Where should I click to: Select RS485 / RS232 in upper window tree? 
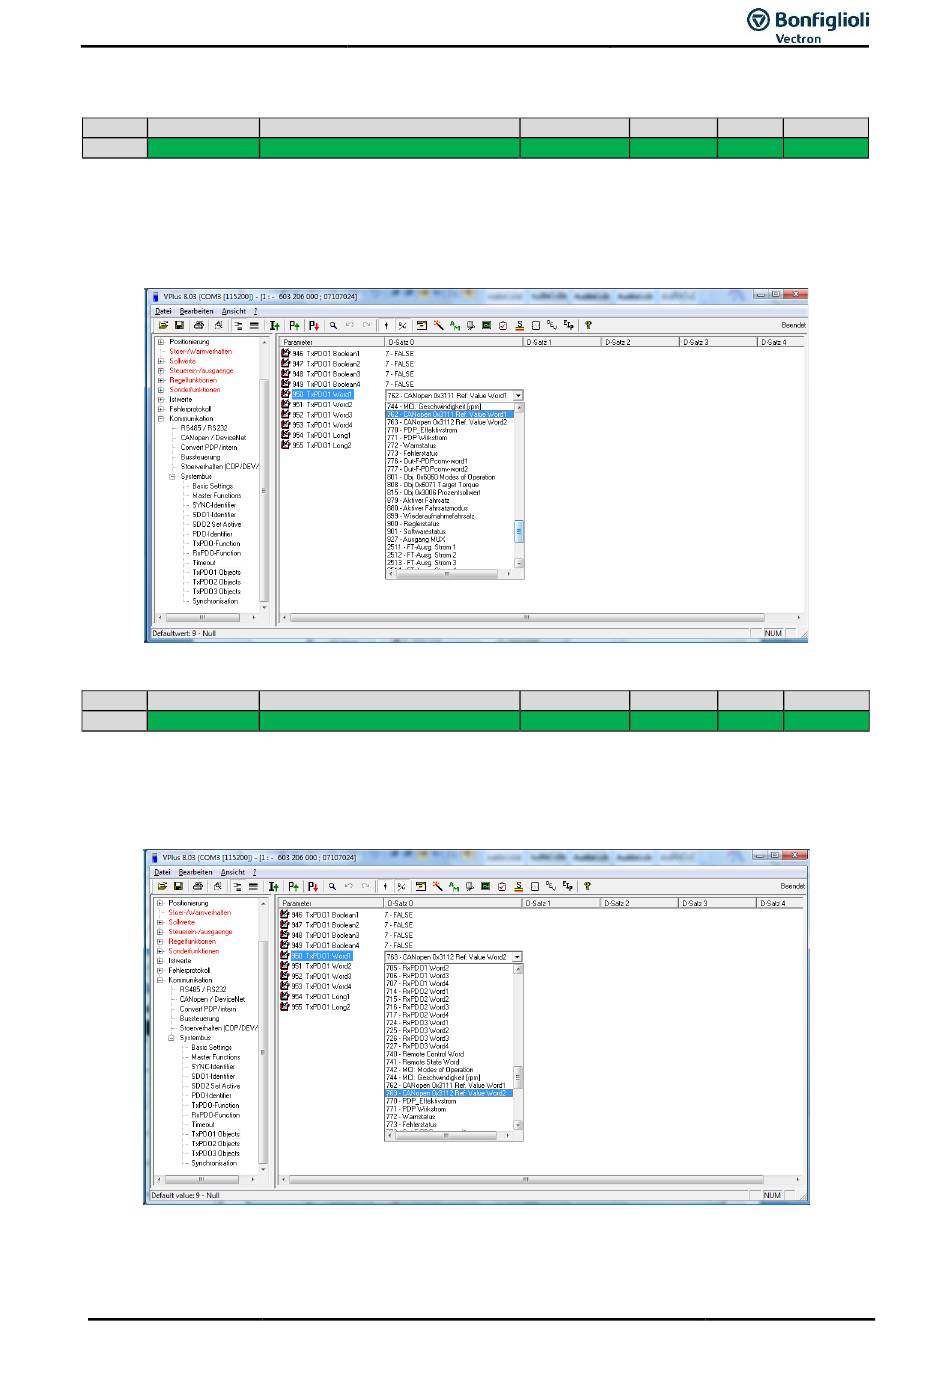(204, 428)
